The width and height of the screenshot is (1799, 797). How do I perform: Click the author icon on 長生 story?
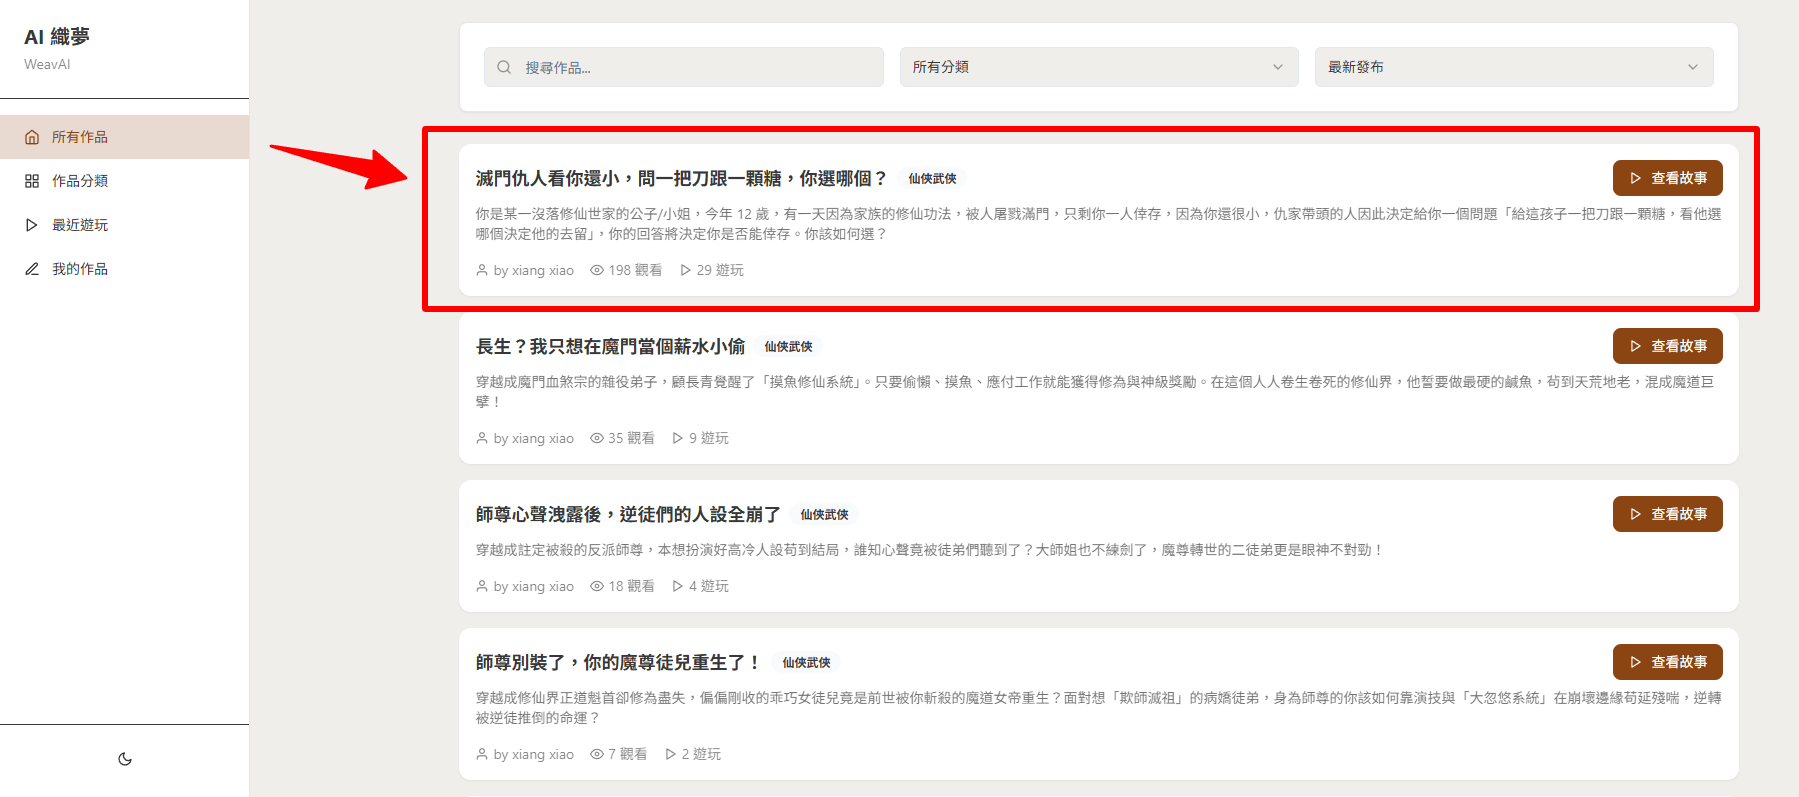coord(482,438)
